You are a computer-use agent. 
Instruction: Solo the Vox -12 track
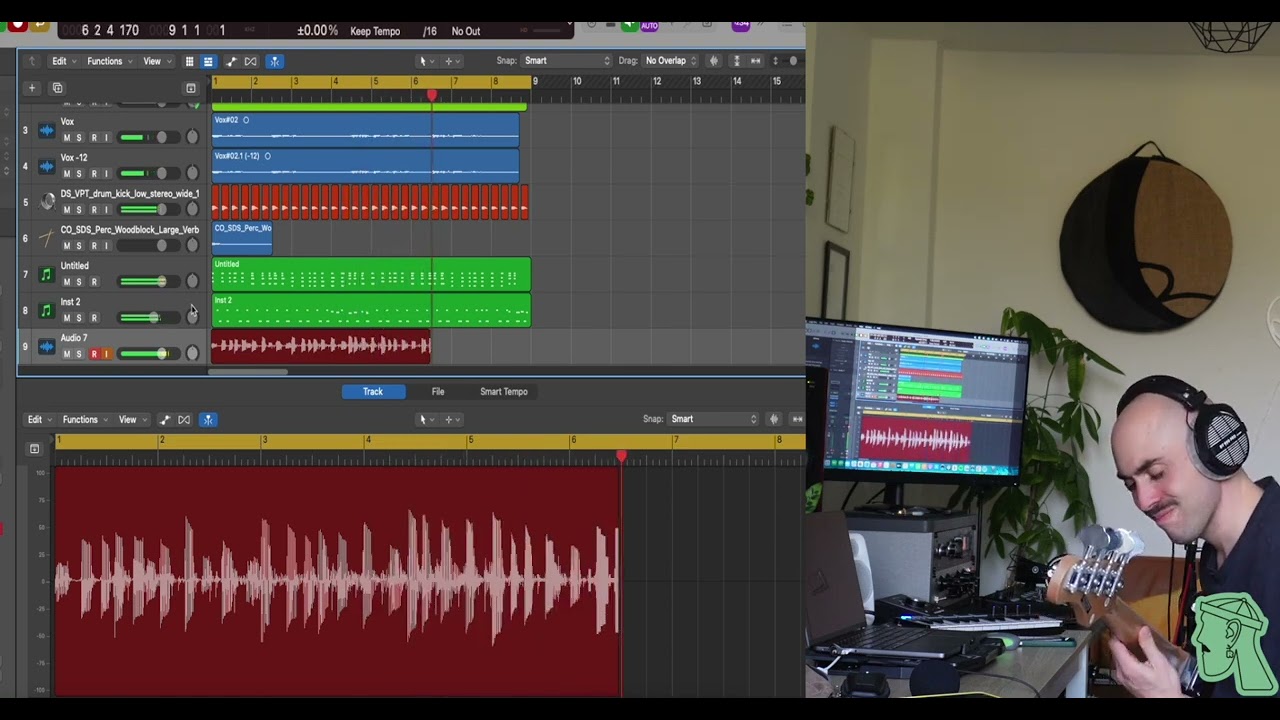click(x=80, y=174)
